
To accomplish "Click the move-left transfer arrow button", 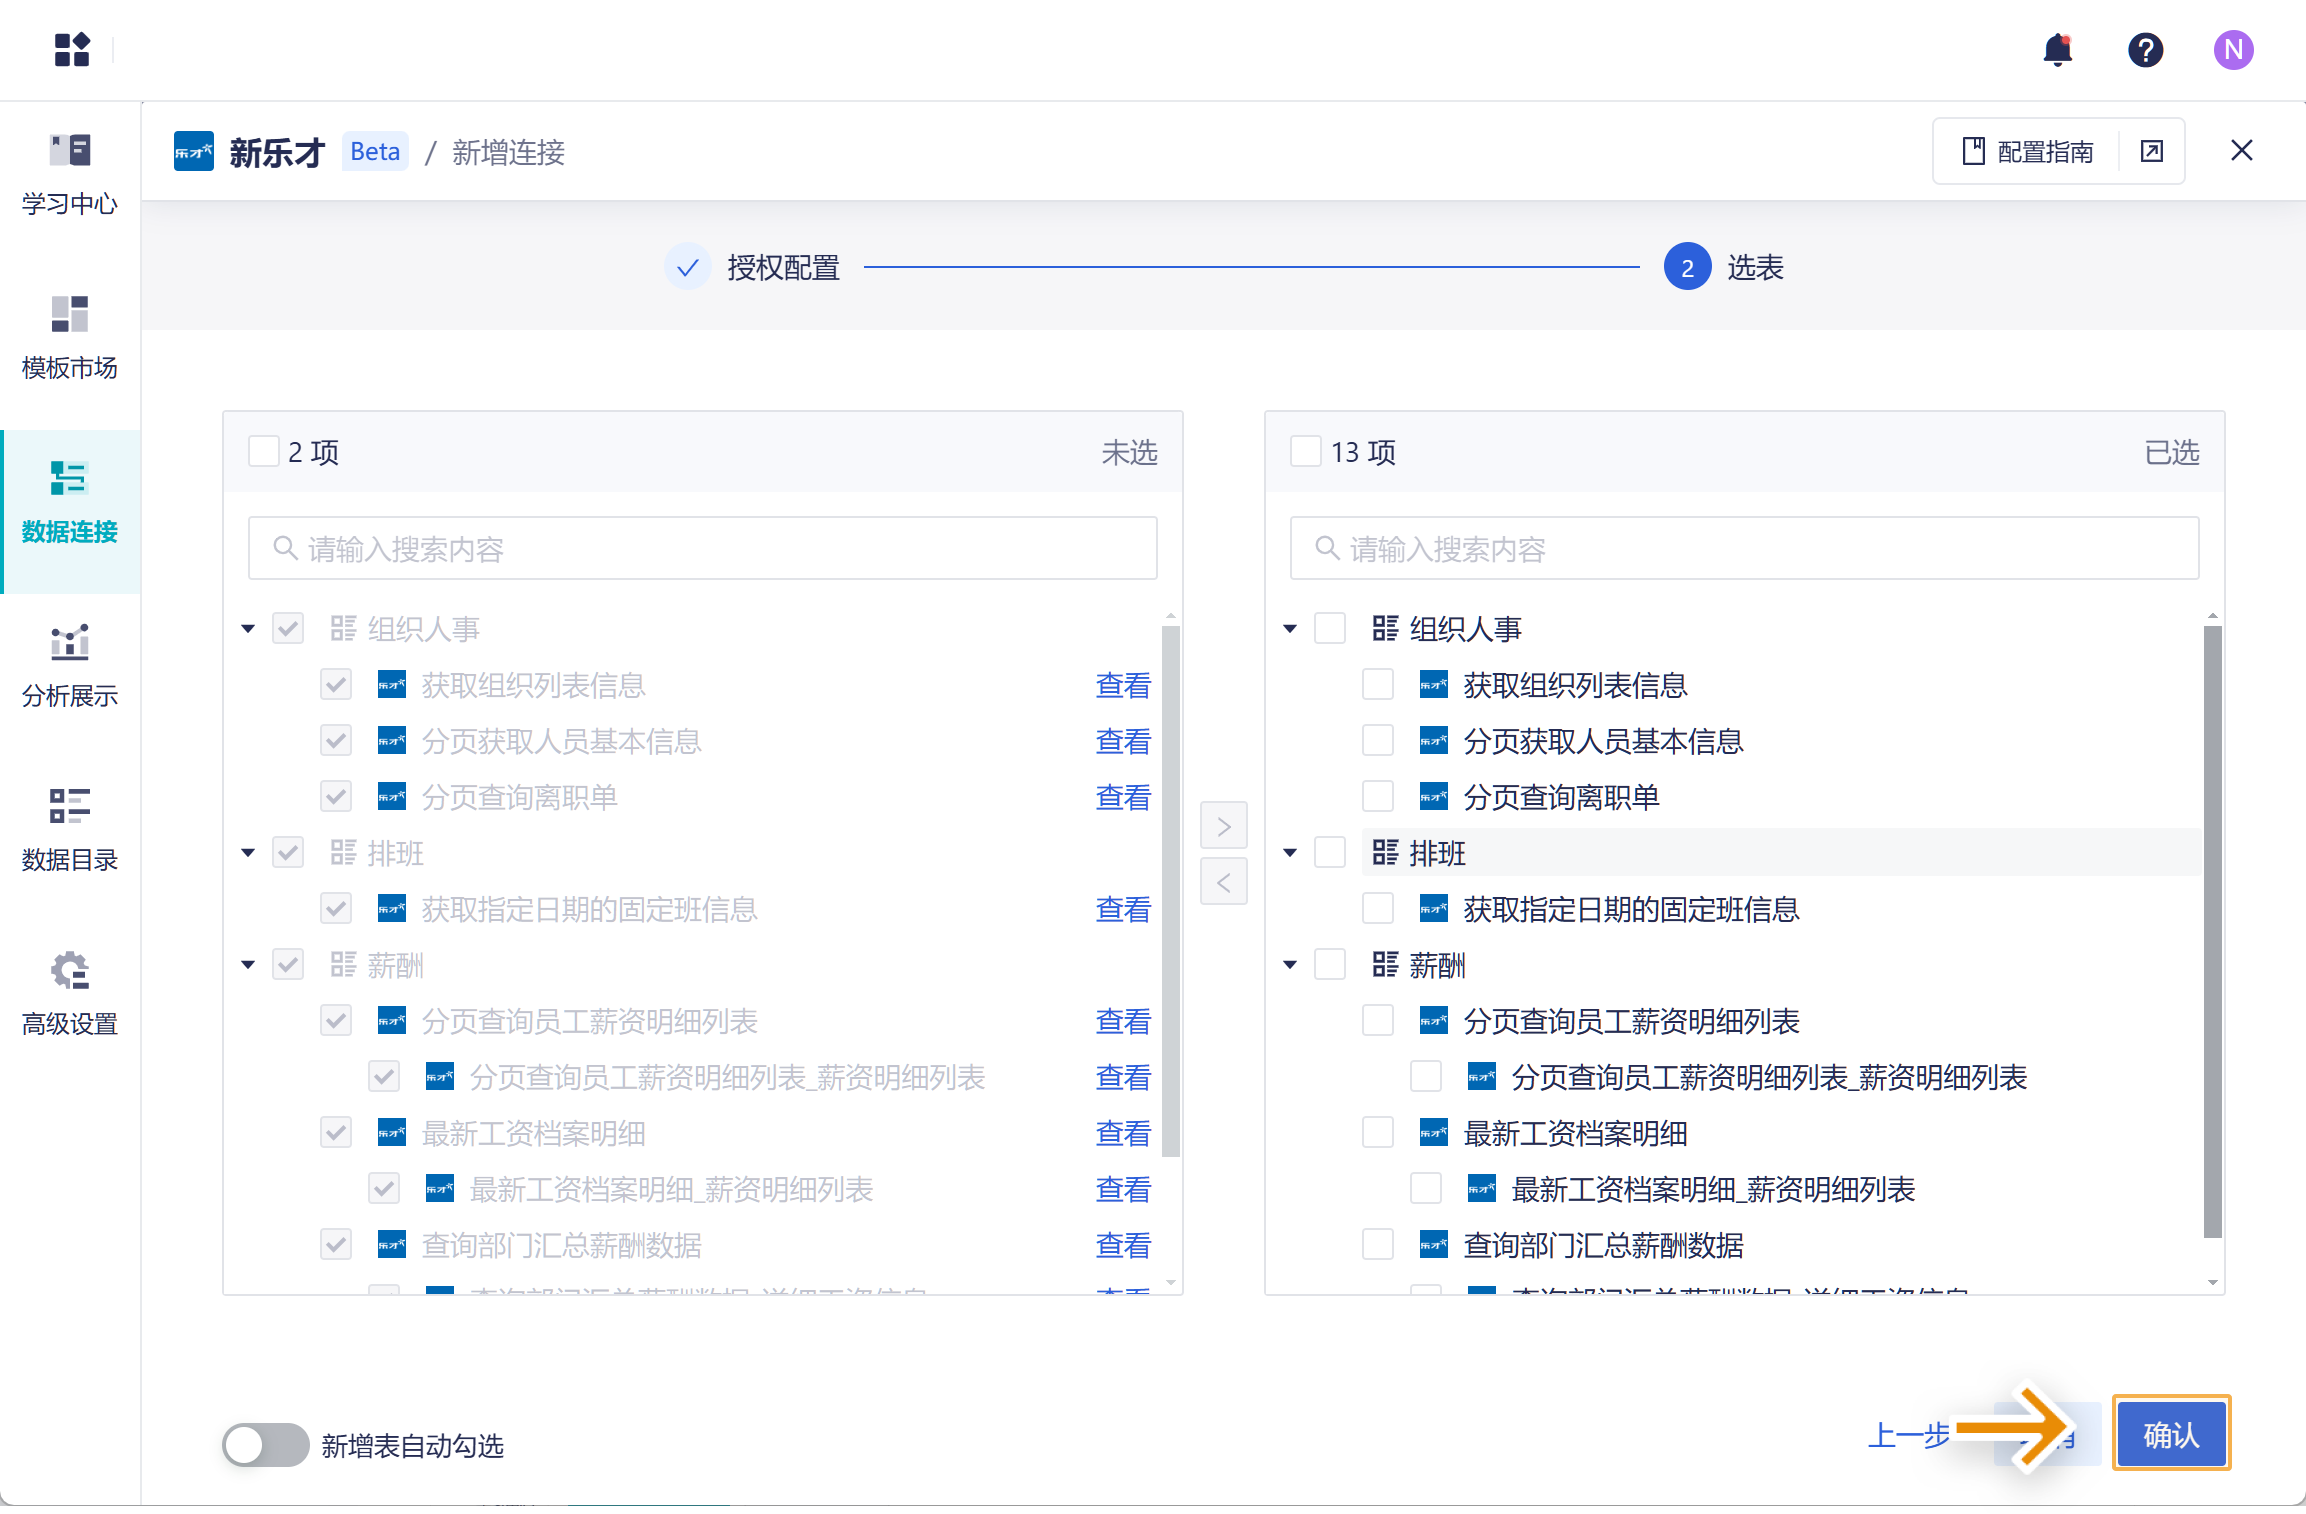I will 1223,882.
